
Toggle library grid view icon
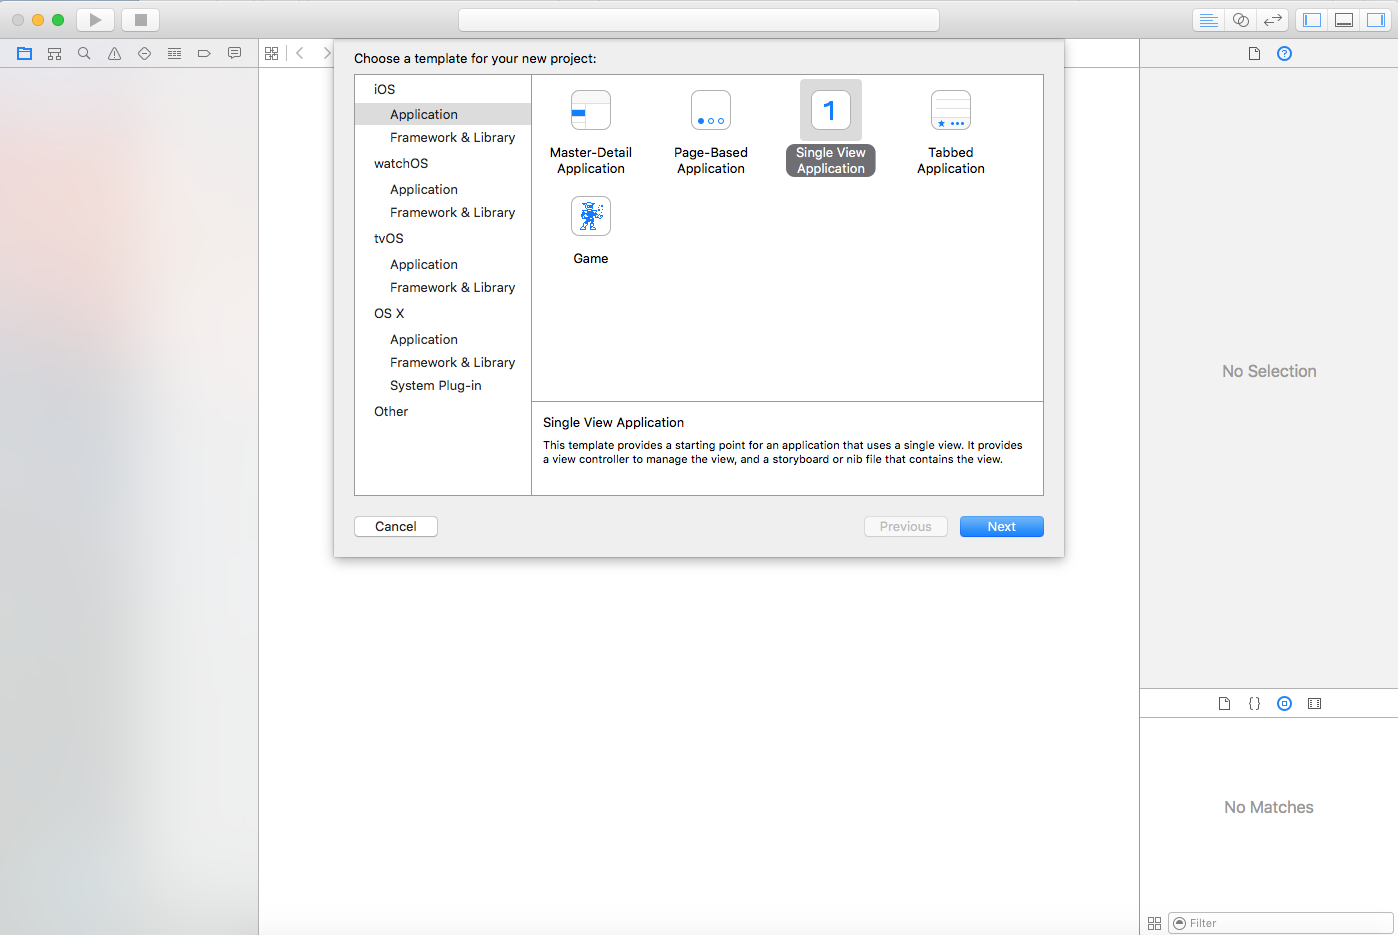[1154, 923]
